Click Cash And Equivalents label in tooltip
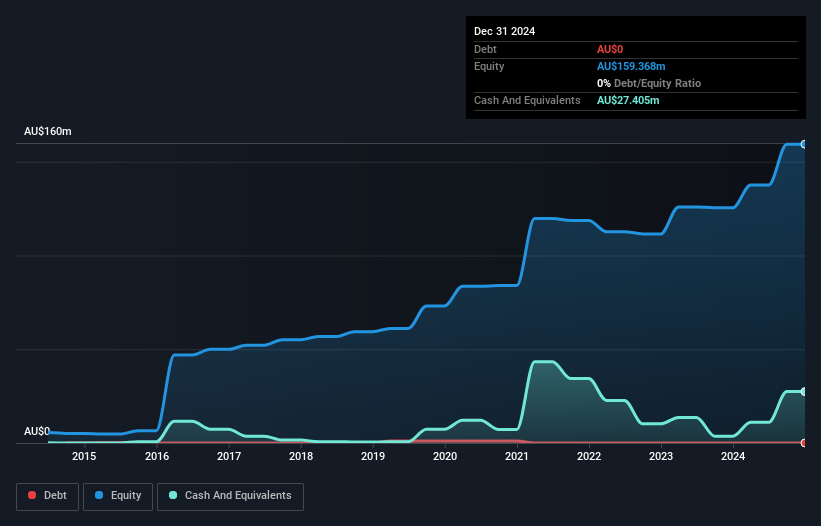Viewport: 821px width, 526px height. (527, 100)
